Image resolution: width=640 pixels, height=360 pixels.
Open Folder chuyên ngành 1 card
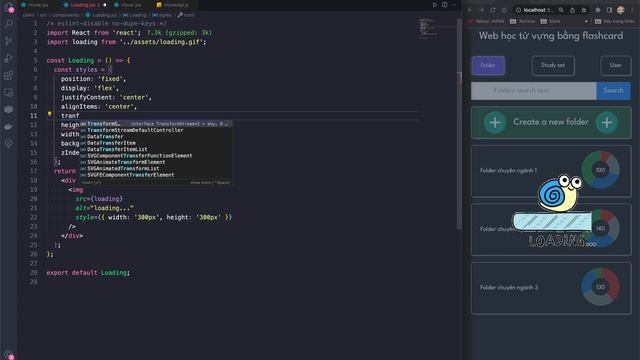tap(551, 171)
